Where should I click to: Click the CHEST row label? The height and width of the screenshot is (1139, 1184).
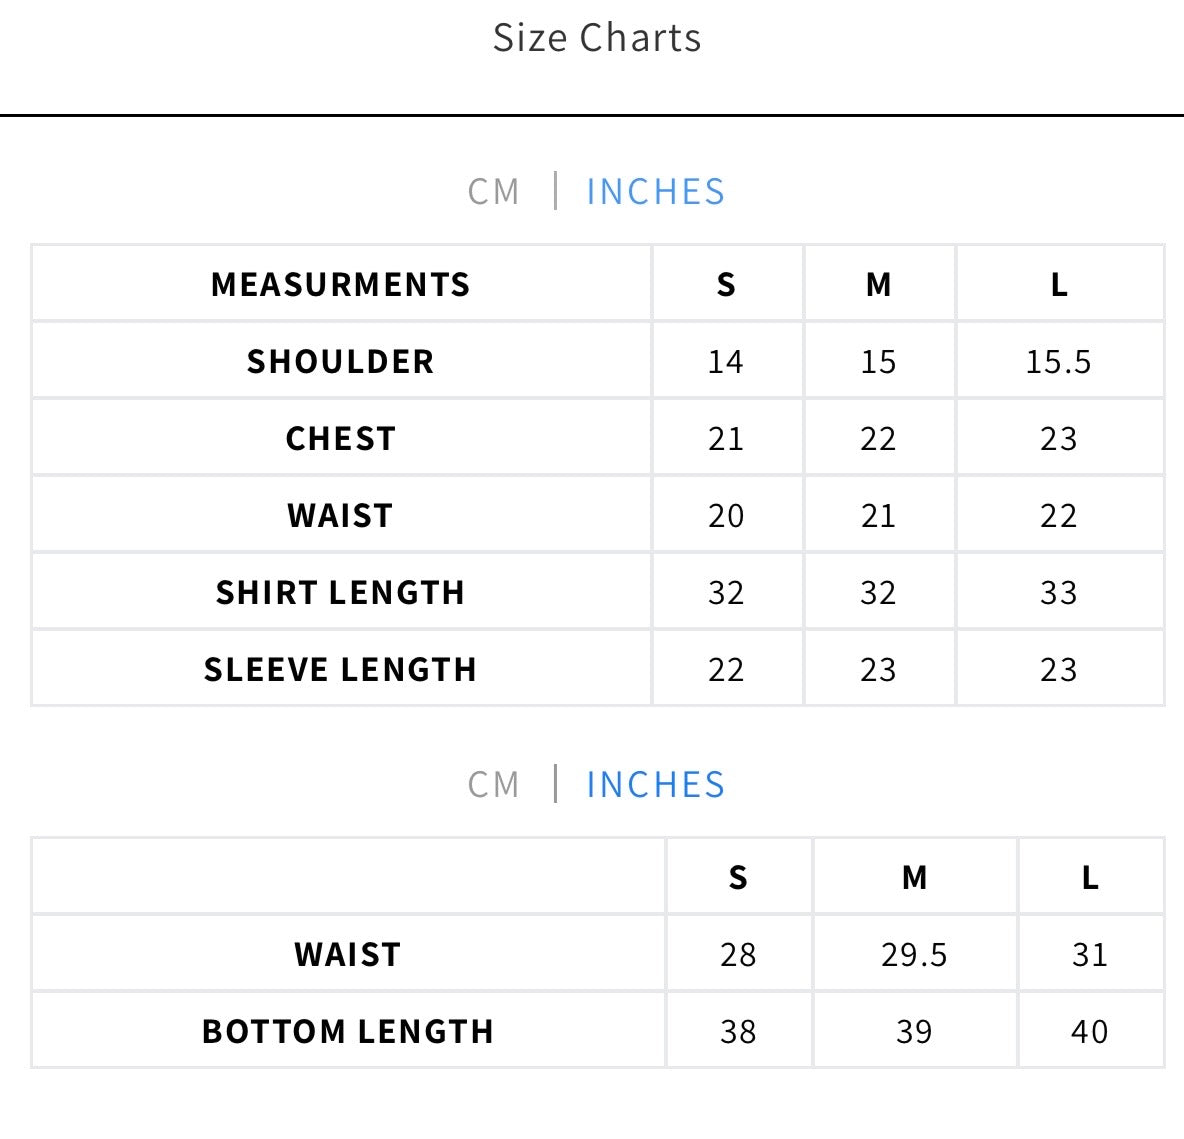pyautogui.click(x=341, y=439)
